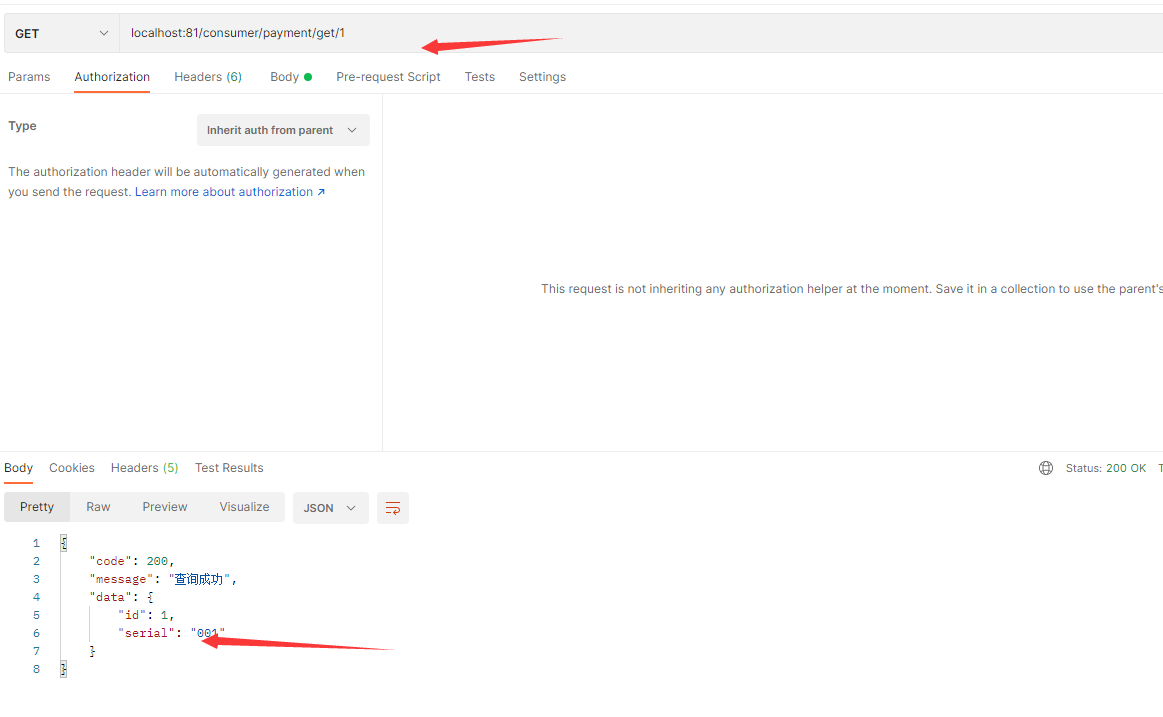Select the Visualize view button
Screen dimensions: 1163x717
point(244,507)
